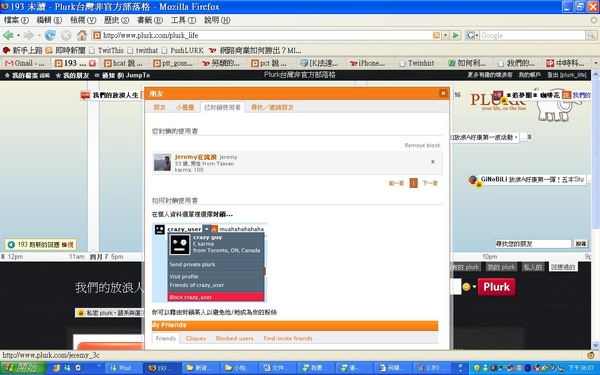Open the 歷史 (History) menu
600x375 pixels.
(x=116, y=20)
